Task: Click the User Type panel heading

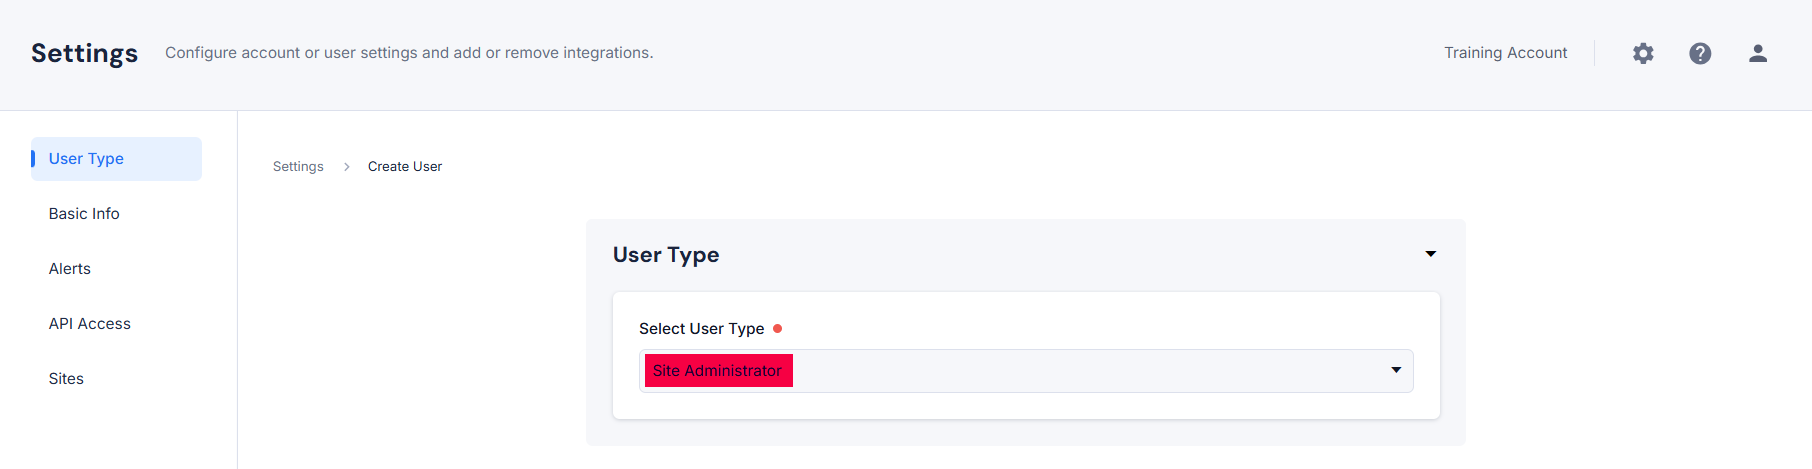Action: [x=666, y=255]
